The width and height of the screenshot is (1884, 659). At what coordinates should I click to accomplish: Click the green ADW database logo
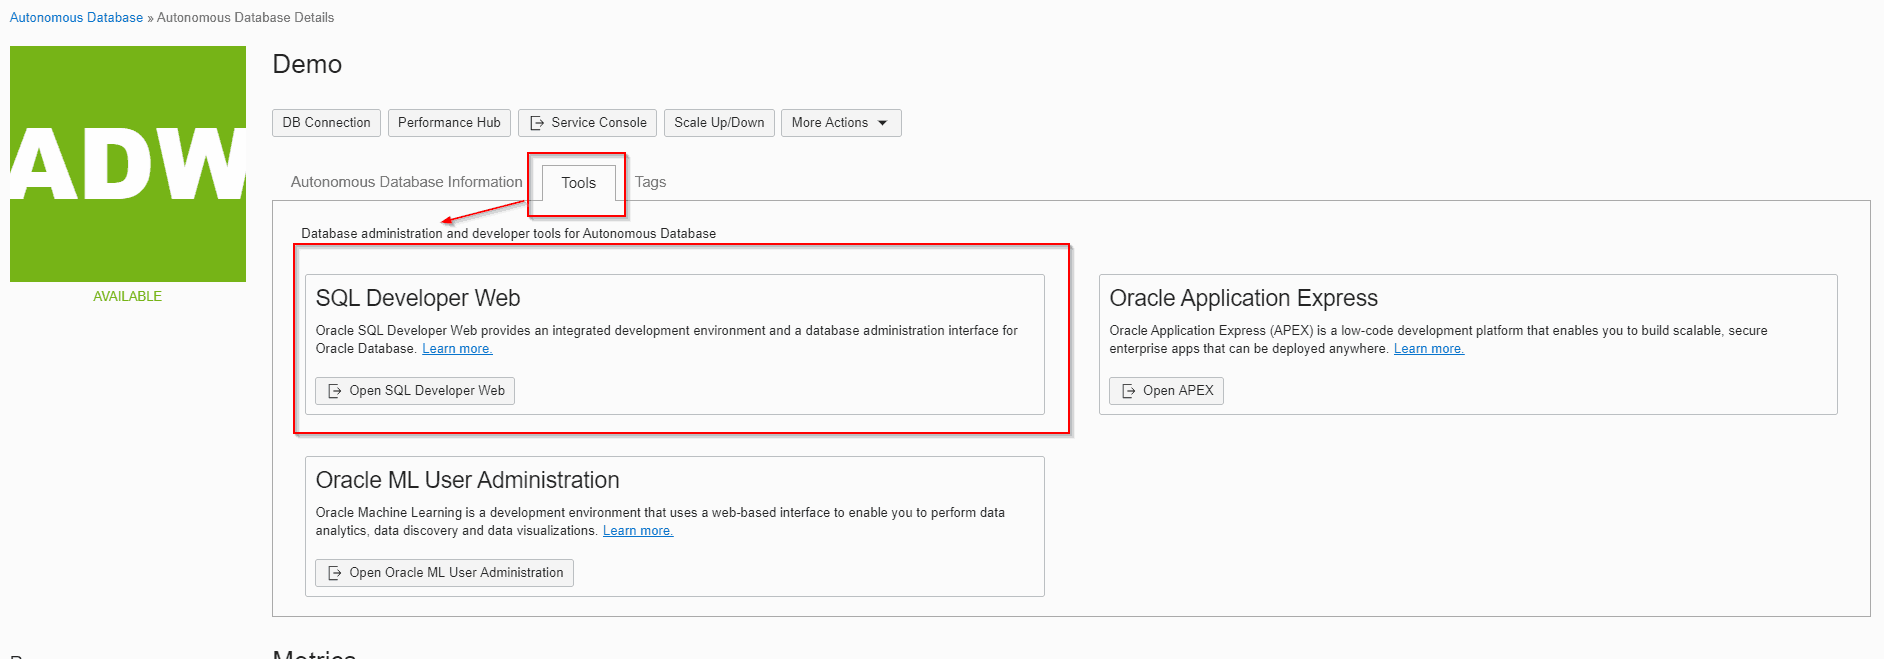pos(128,164)
